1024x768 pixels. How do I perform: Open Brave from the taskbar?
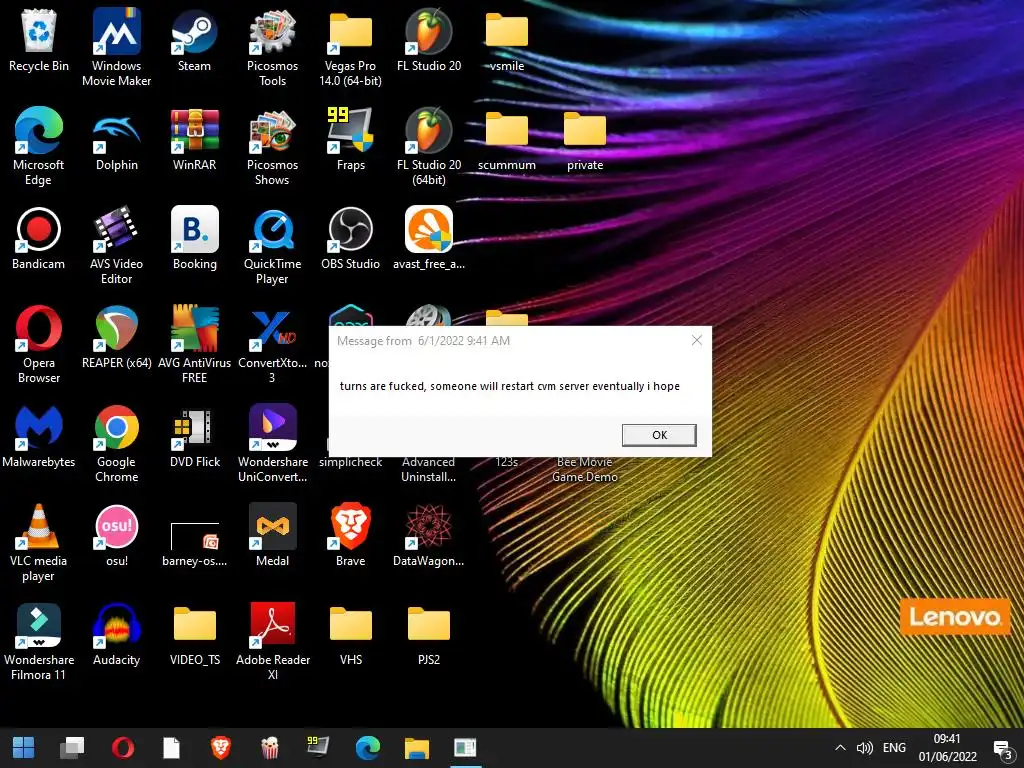point(221,748)
